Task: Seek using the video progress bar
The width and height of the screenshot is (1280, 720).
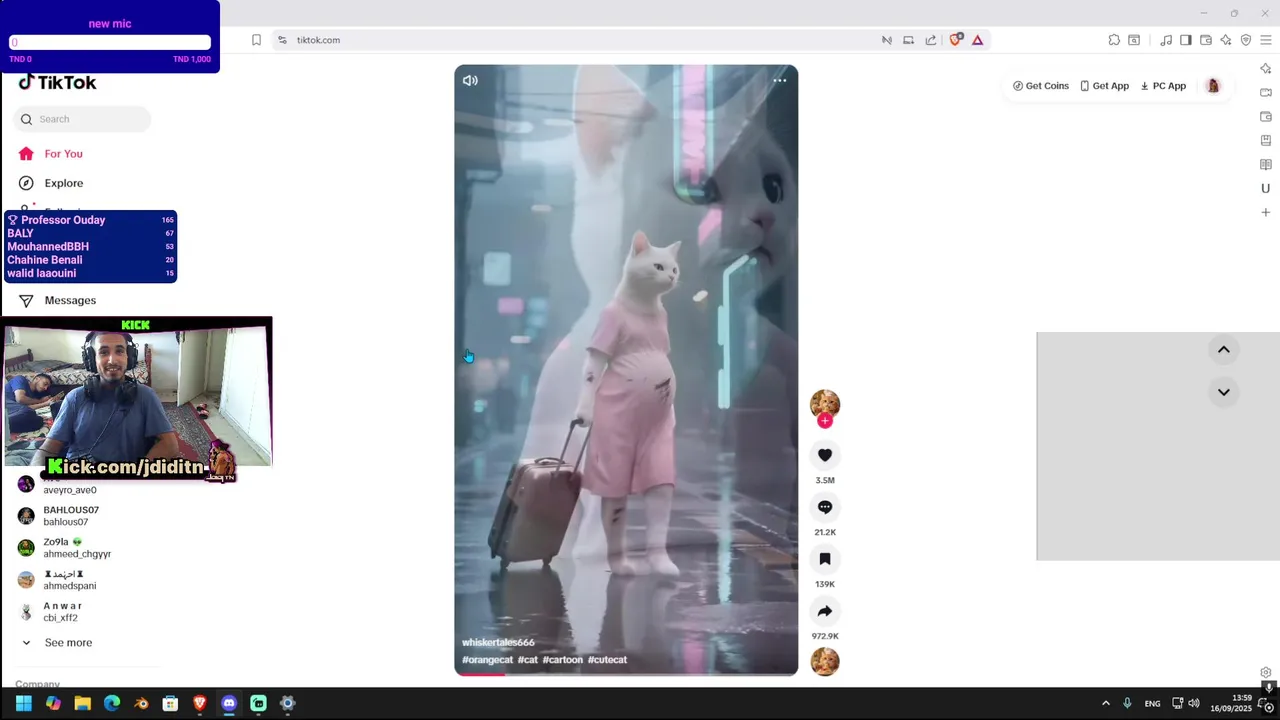Action: 626,674
